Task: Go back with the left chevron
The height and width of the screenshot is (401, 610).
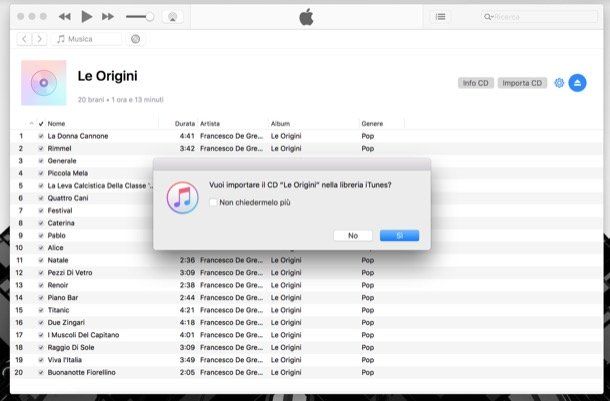Action: tap(24, 39)
